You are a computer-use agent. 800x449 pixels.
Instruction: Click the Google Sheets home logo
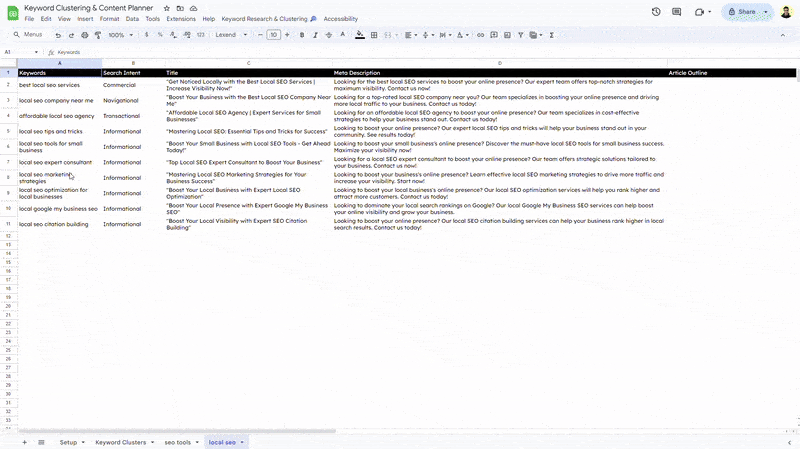13,13
